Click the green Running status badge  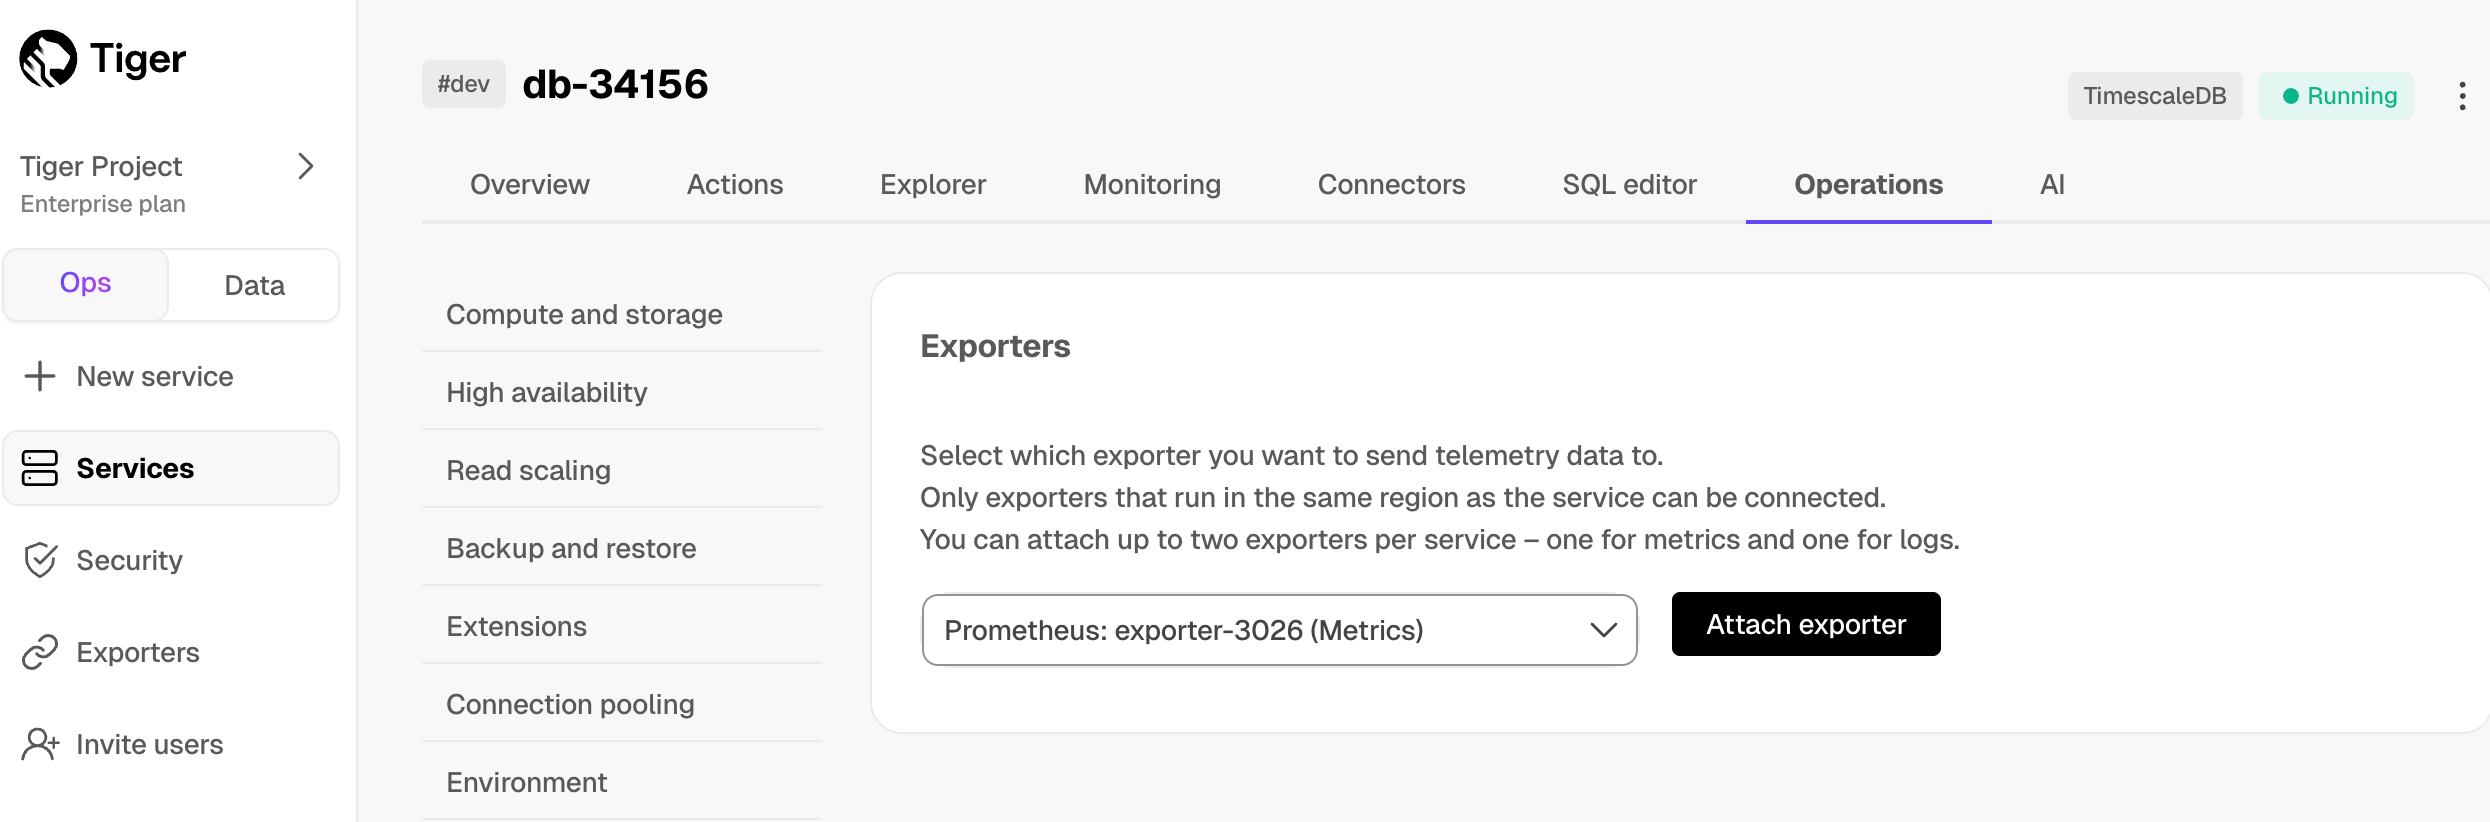2337,96
